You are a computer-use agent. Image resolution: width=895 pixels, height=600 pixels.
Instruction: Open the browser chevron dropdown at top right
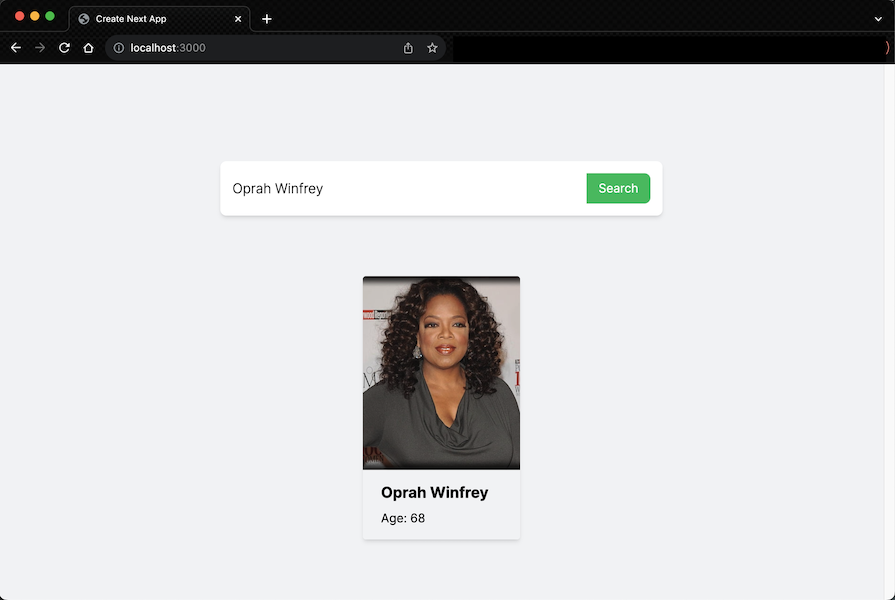(878, 18)
